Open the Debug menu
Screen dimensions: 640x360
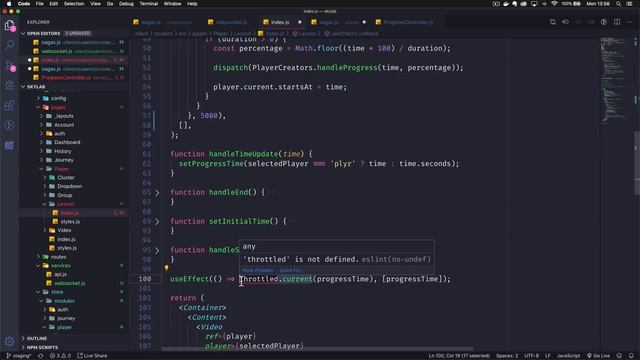tap(126, 4)
